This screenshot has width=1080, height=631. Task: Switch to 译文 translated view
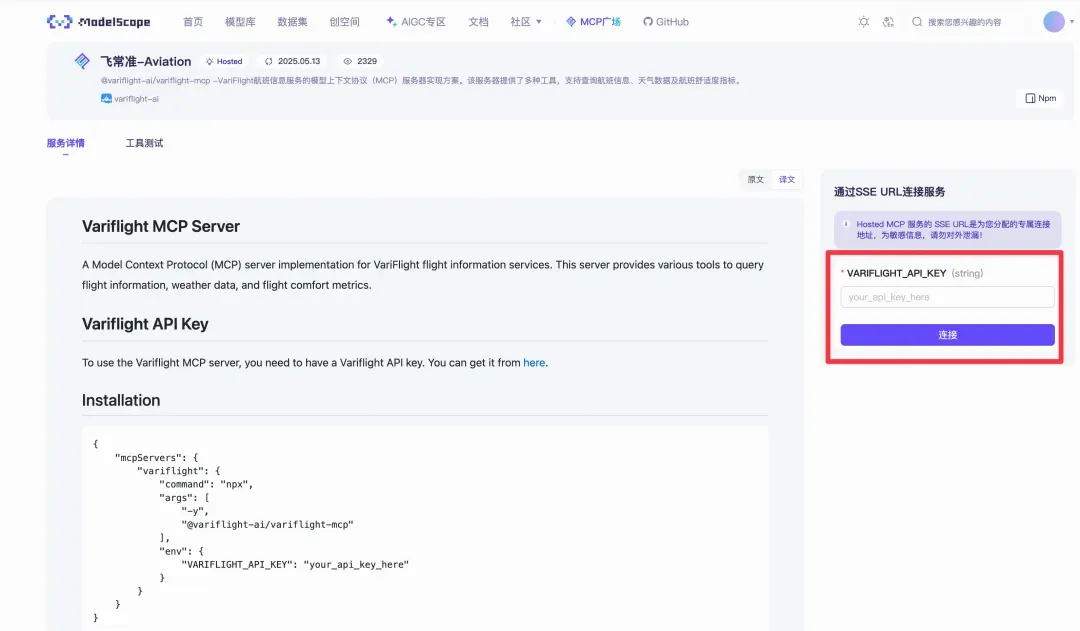[x=786, y=180]
